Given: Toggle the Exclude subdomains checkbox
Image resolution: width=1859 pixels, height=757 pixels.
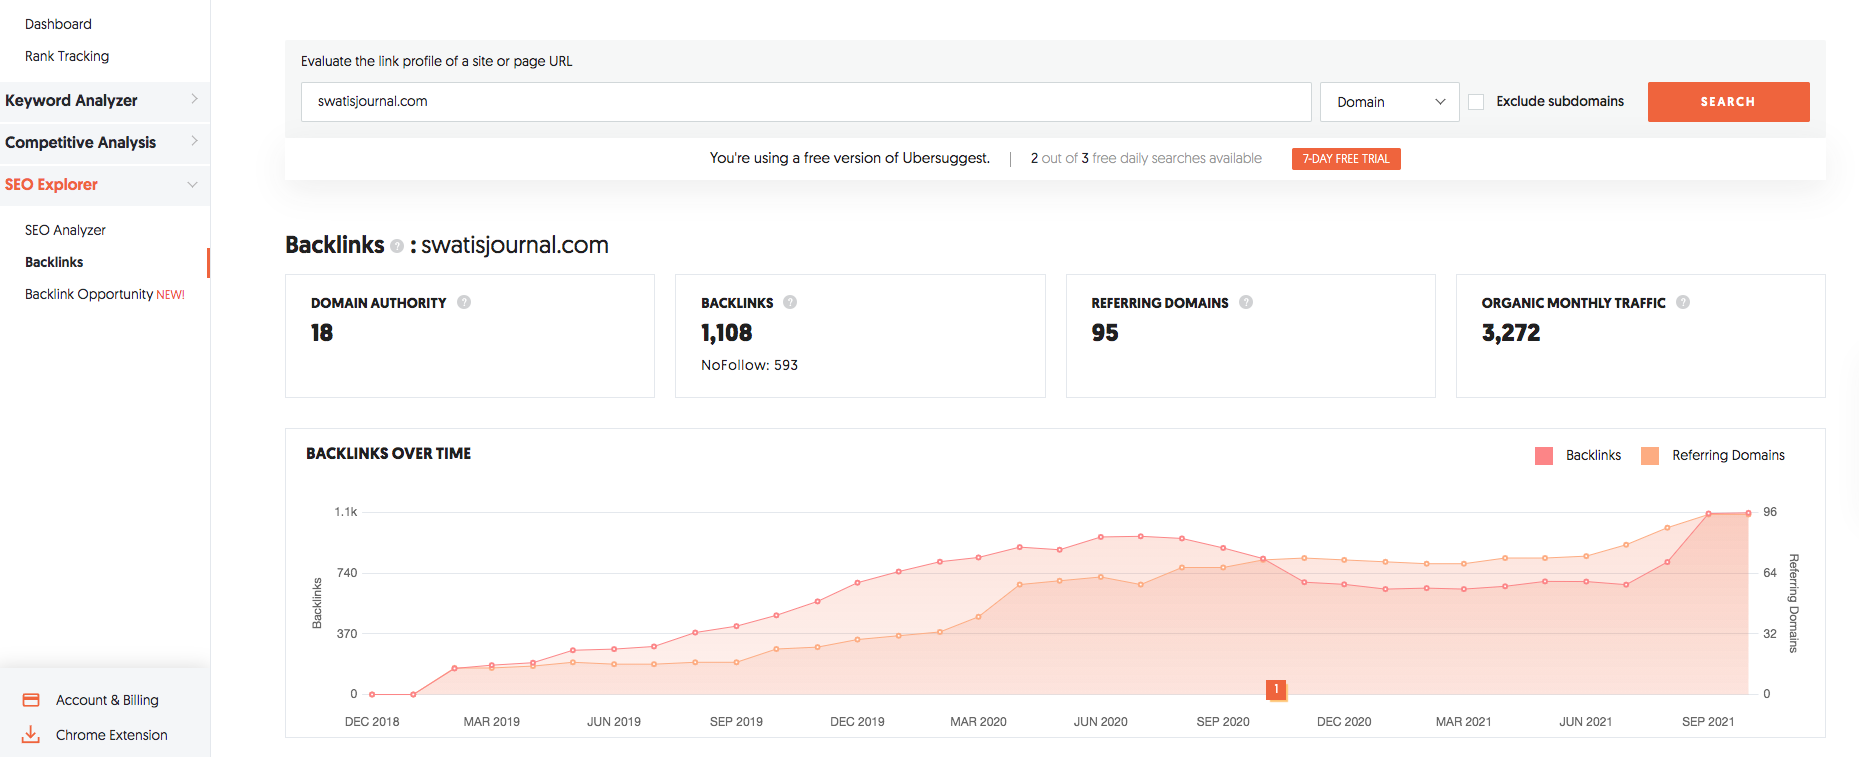Looking at the screenshot, I should [x=1476, y=102].
